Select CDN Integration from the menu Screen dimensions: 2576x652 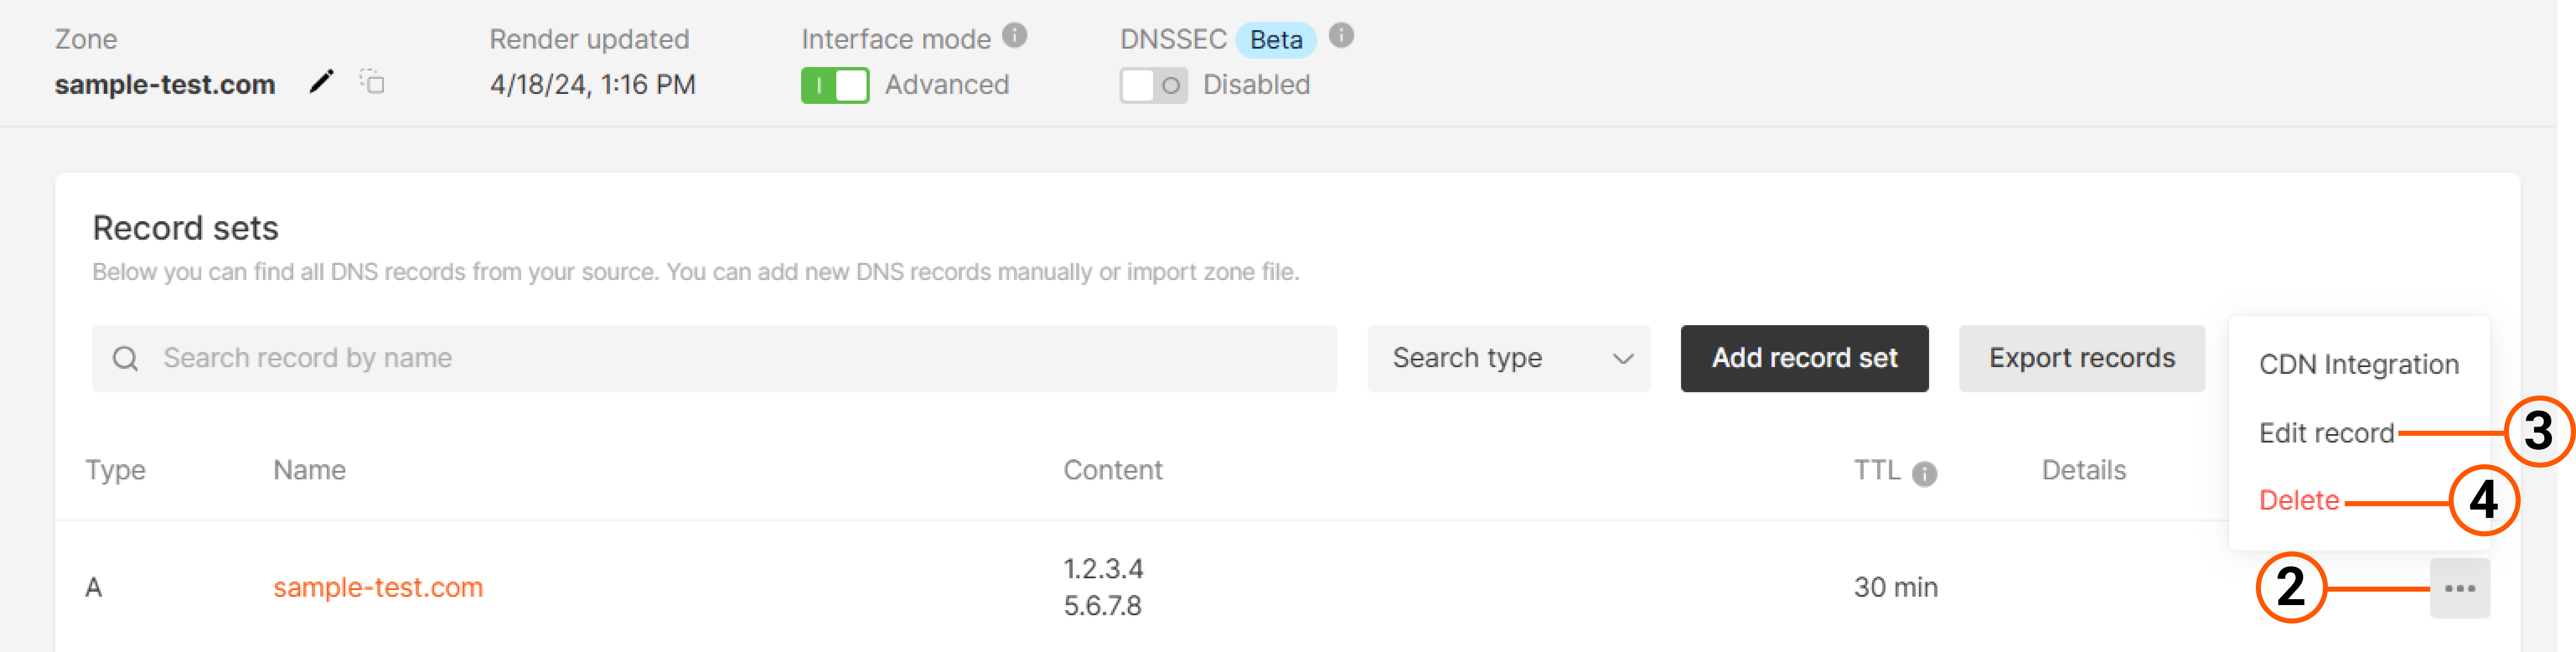(2358, 364)
